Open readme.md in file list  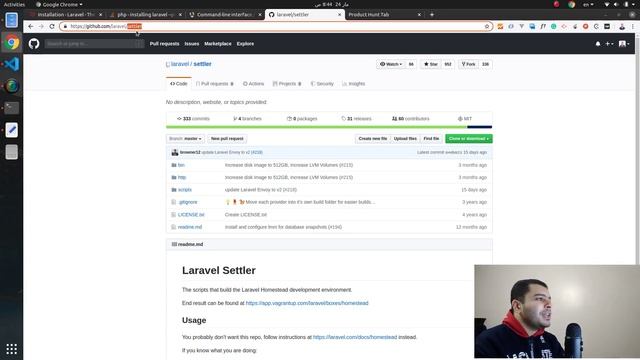(190, 227)
